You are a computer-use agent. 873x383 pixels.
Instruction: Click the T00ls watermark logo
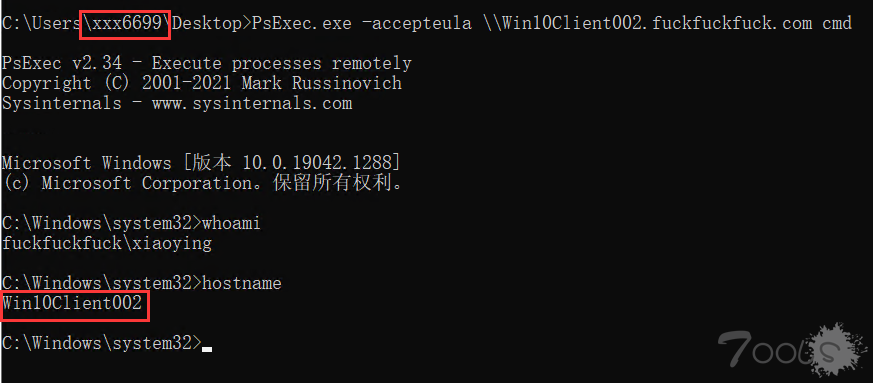point(792,349)
